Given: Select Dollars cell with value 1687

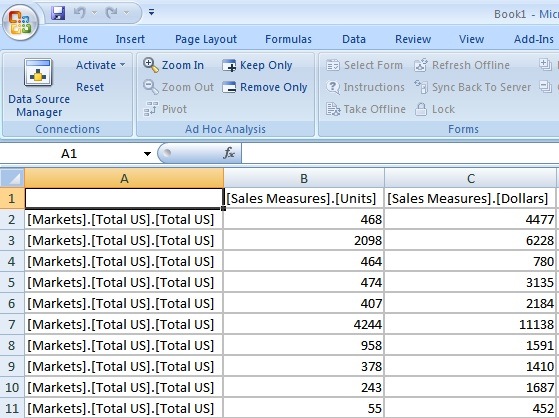Looking at the screenshot, I should point(471,387).
